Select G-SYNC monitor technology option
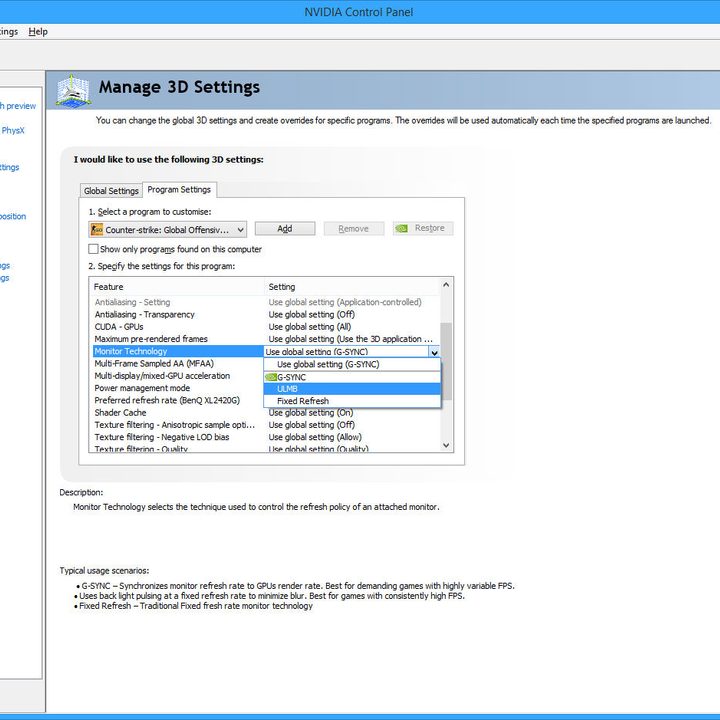720x720 pixels. 352,377
